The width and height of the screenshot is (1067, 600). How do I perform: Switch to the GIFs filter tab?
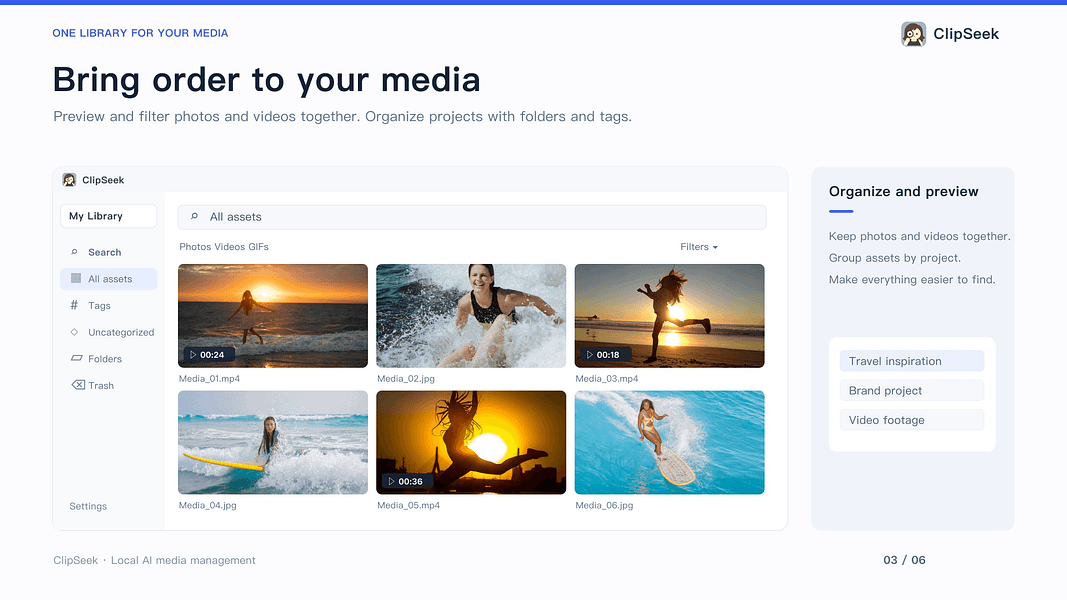point(259,247)
